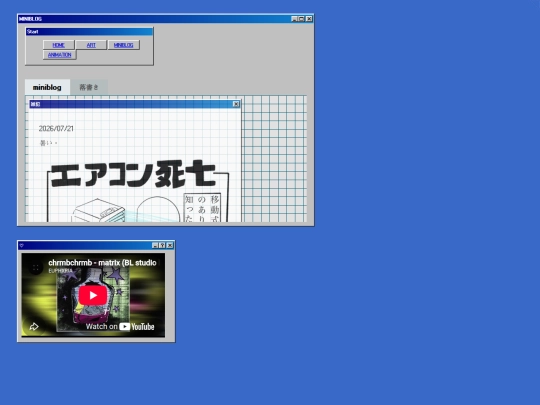The height and width of the screenshot is (405, 540).
Task: Open the HOME link in Start panel
Action: [x=59, y=45]
